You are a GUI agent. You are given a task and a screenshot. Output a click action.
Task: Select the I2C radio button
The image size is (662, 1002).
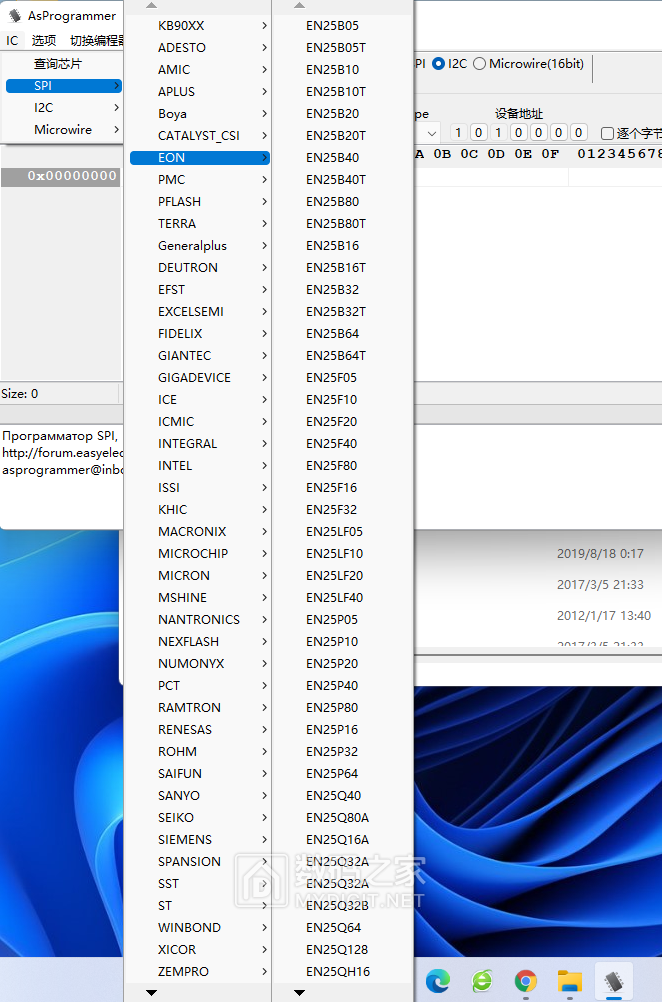click(438, 64)
